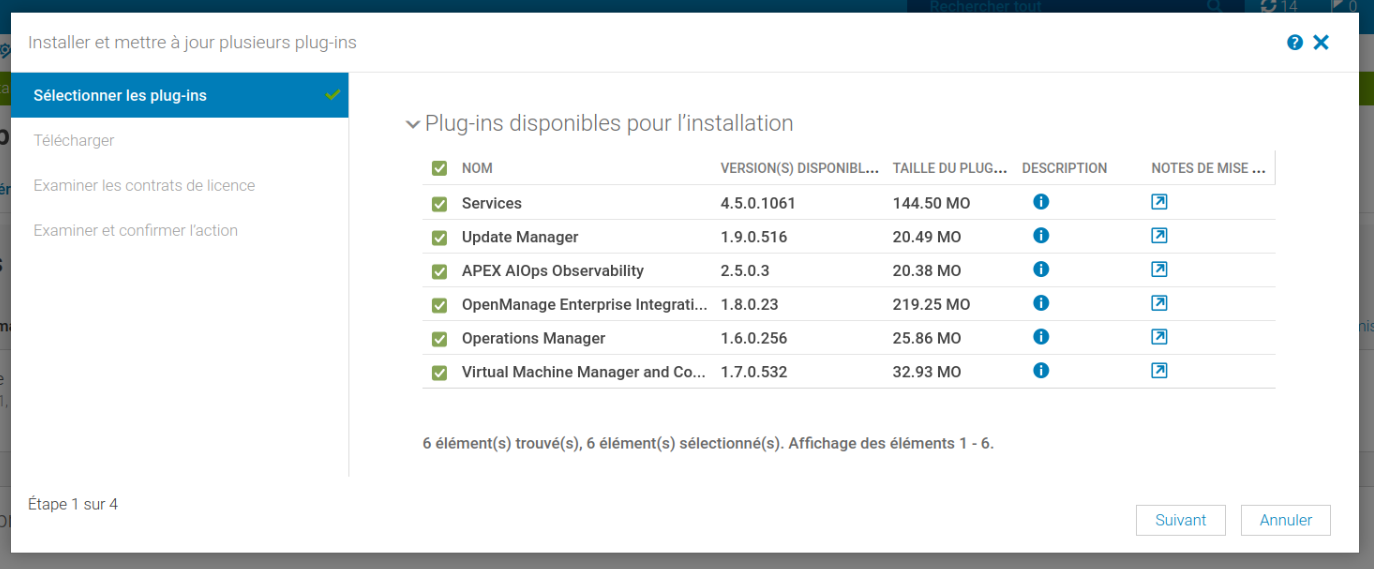Image resolution: width=1374 pixels, height=569 pixels.
Task: Open Examiner et confirmer l'action step
Action: pyautogui.click(x=136, y=230)
